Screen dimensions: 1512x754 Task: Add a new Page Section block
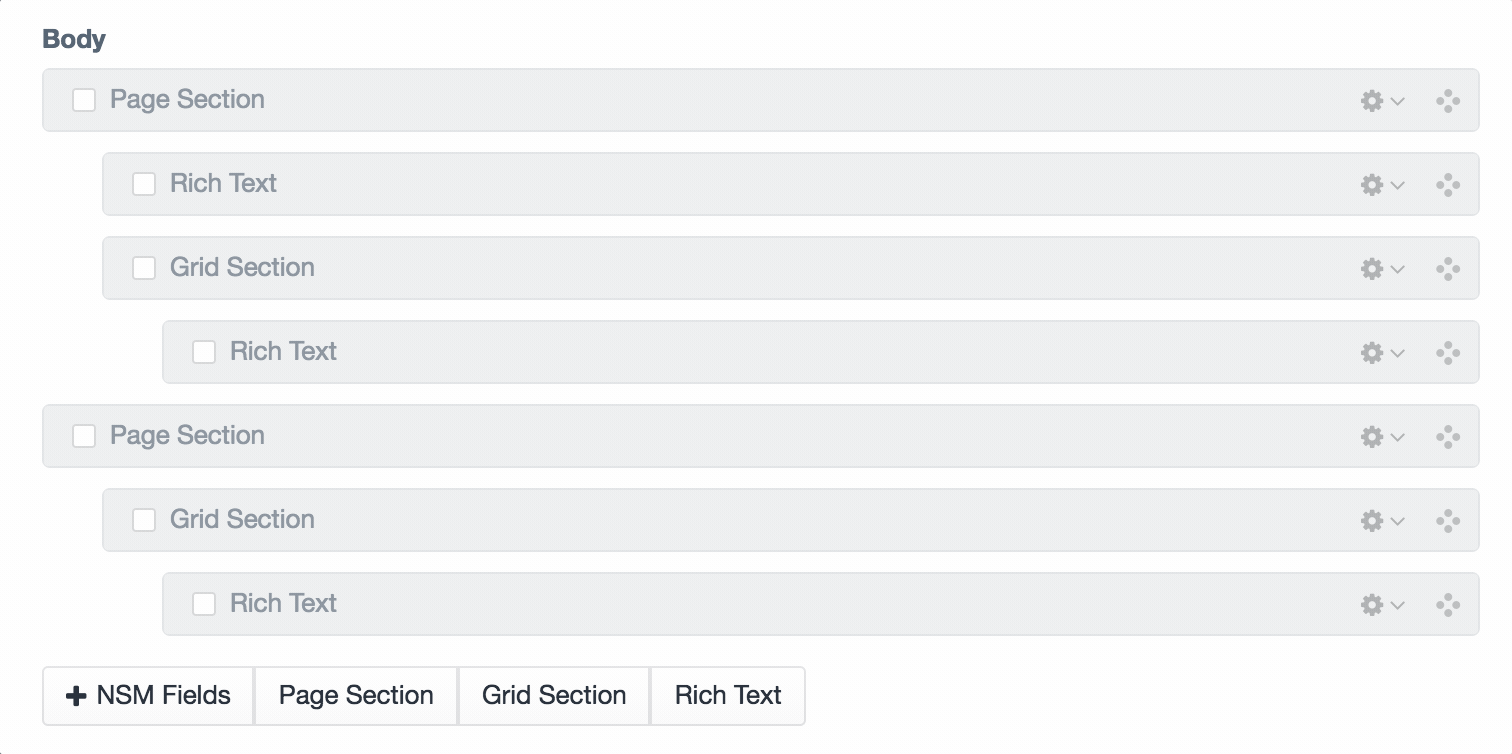tap(356, 696)
